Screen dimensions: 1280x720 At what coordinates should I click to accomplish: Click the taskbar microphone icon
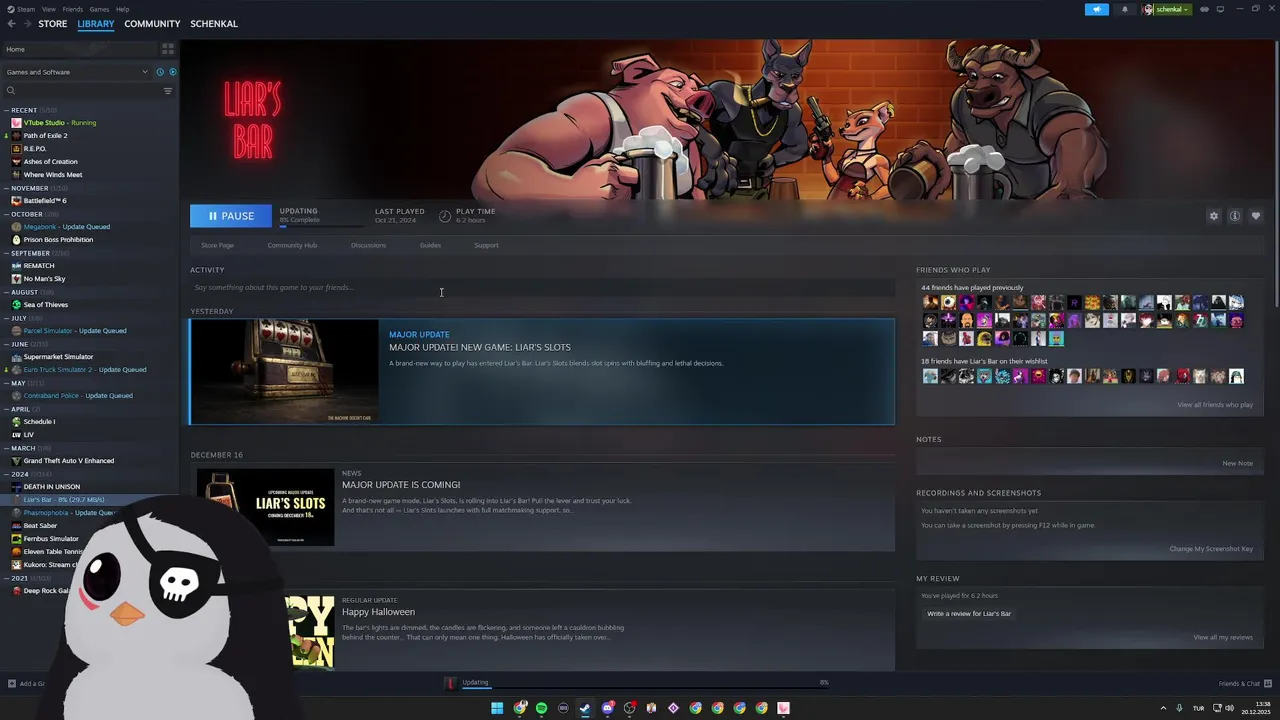[1179, 708]
